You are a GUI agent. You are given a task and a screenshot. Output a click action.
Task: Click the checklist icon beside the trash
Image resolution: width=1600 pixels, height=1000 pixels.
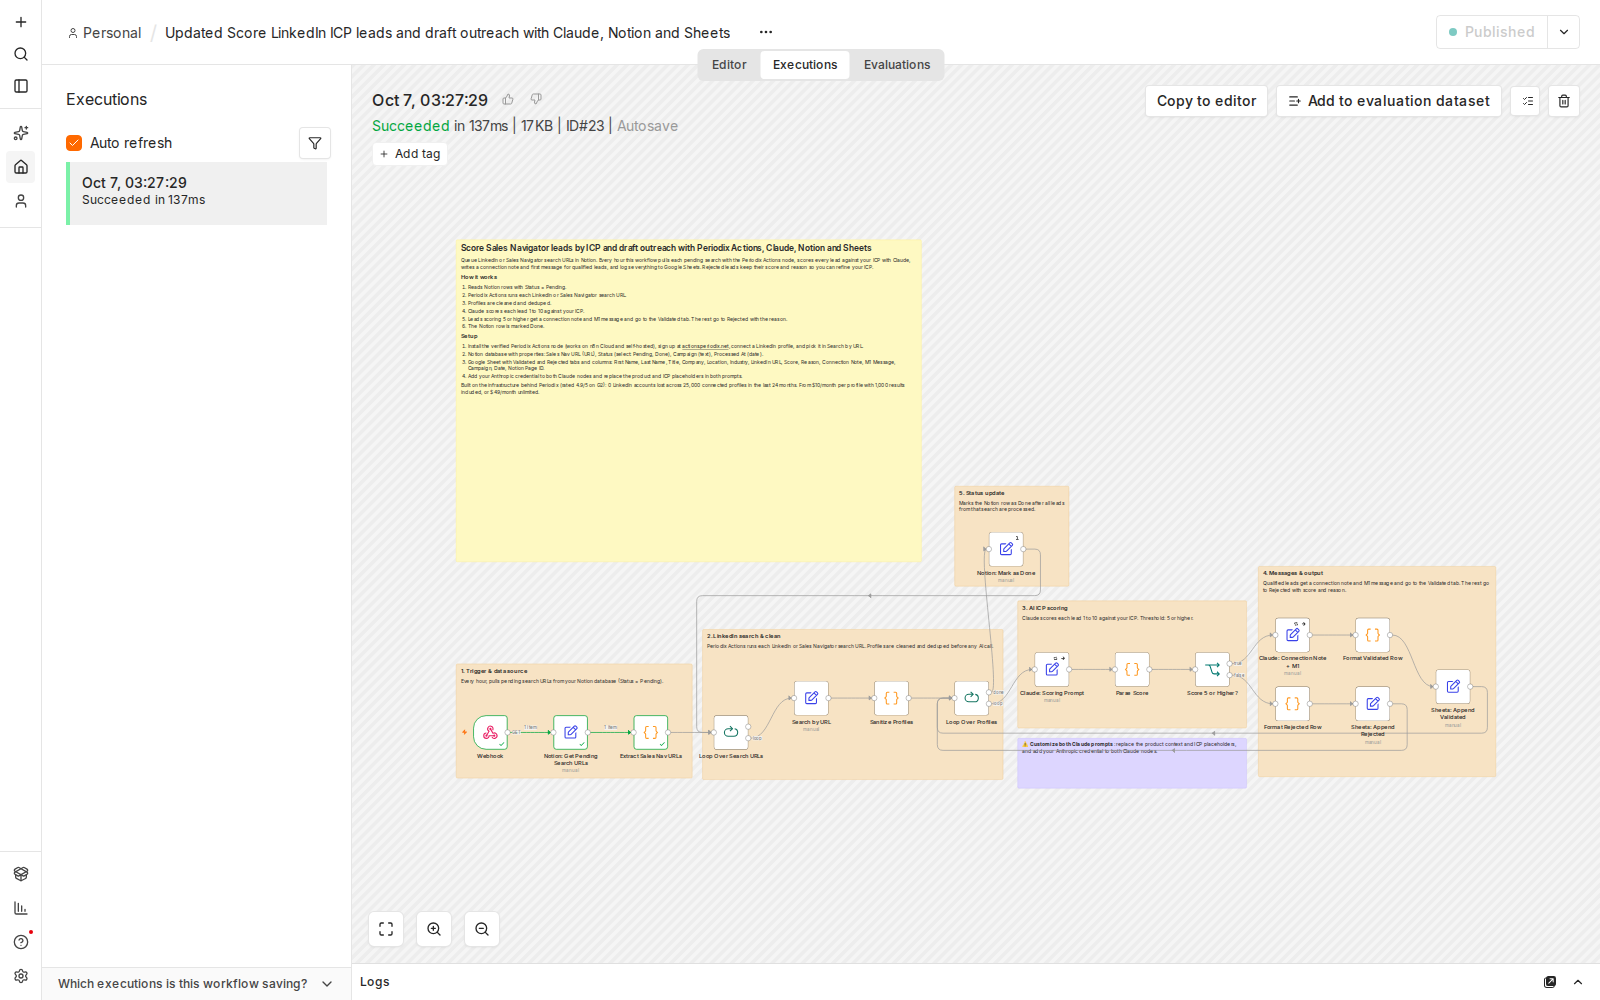[1525, 101]
